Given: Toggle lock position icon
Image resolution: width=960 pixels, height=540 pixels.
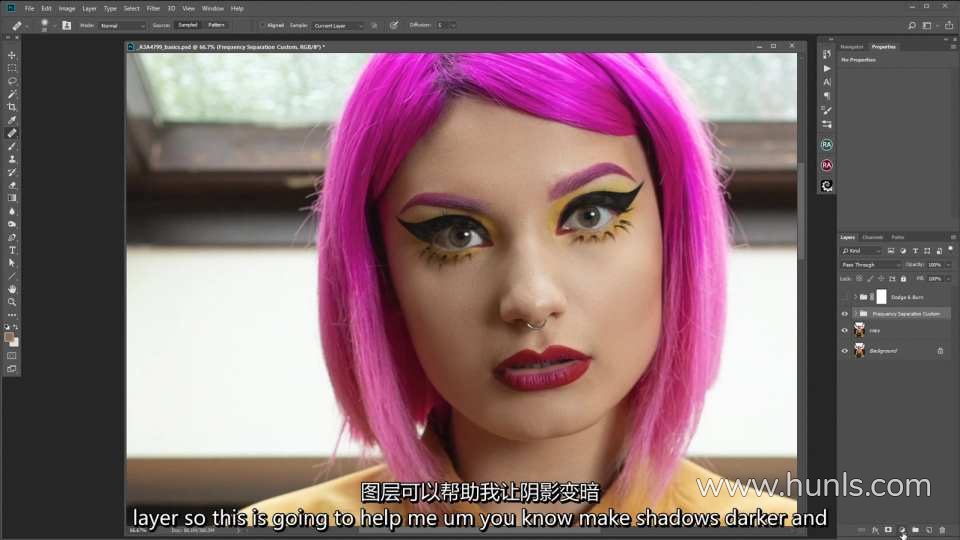Looking at the screenshot, I should point(881,279).
